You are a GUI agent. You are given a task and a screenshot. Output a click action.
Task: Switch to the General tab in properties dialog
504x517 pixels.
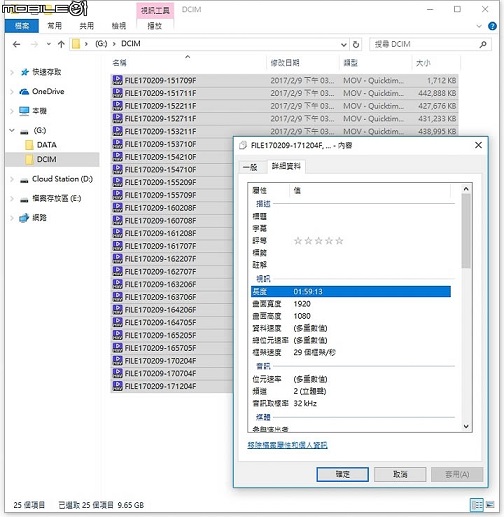pos(250,167)
